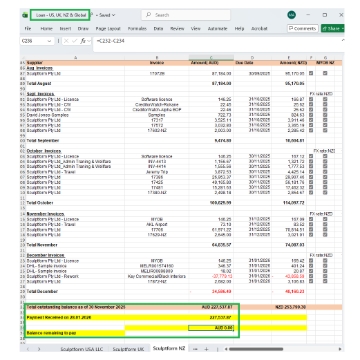Toggle column F checkbox for MEL/R001574160 DHL row
Screen dimensions: 360x360
311,266
